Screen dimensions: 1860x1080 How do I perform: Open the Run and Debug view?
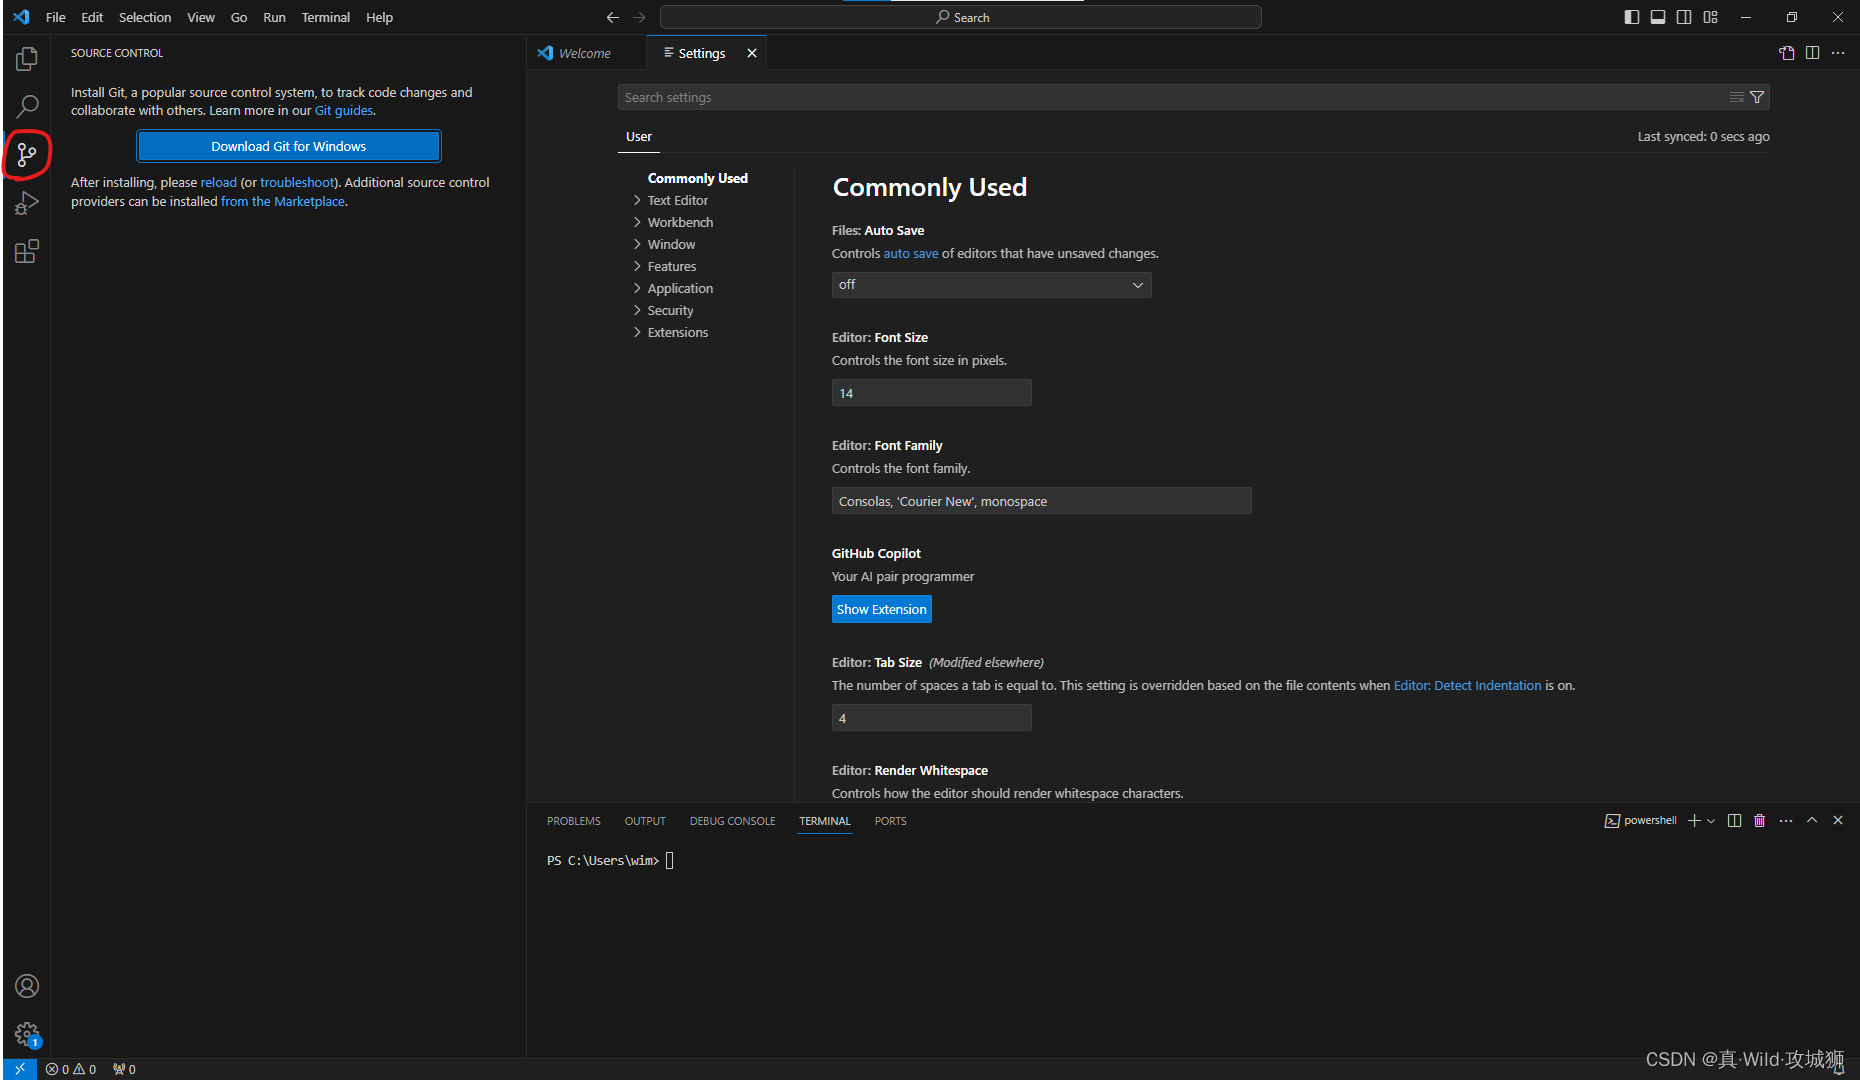27,203
